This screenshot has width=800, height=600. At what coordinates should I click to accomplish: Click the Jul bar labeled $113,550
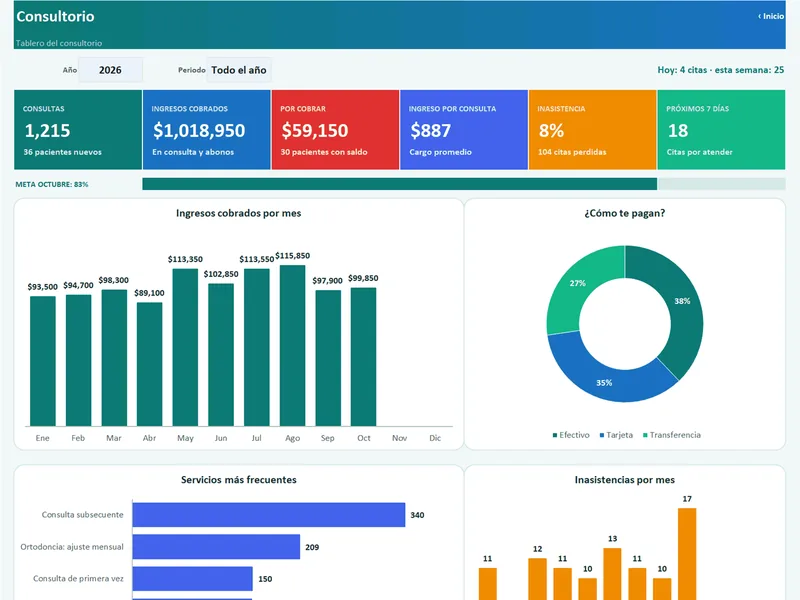257,347
